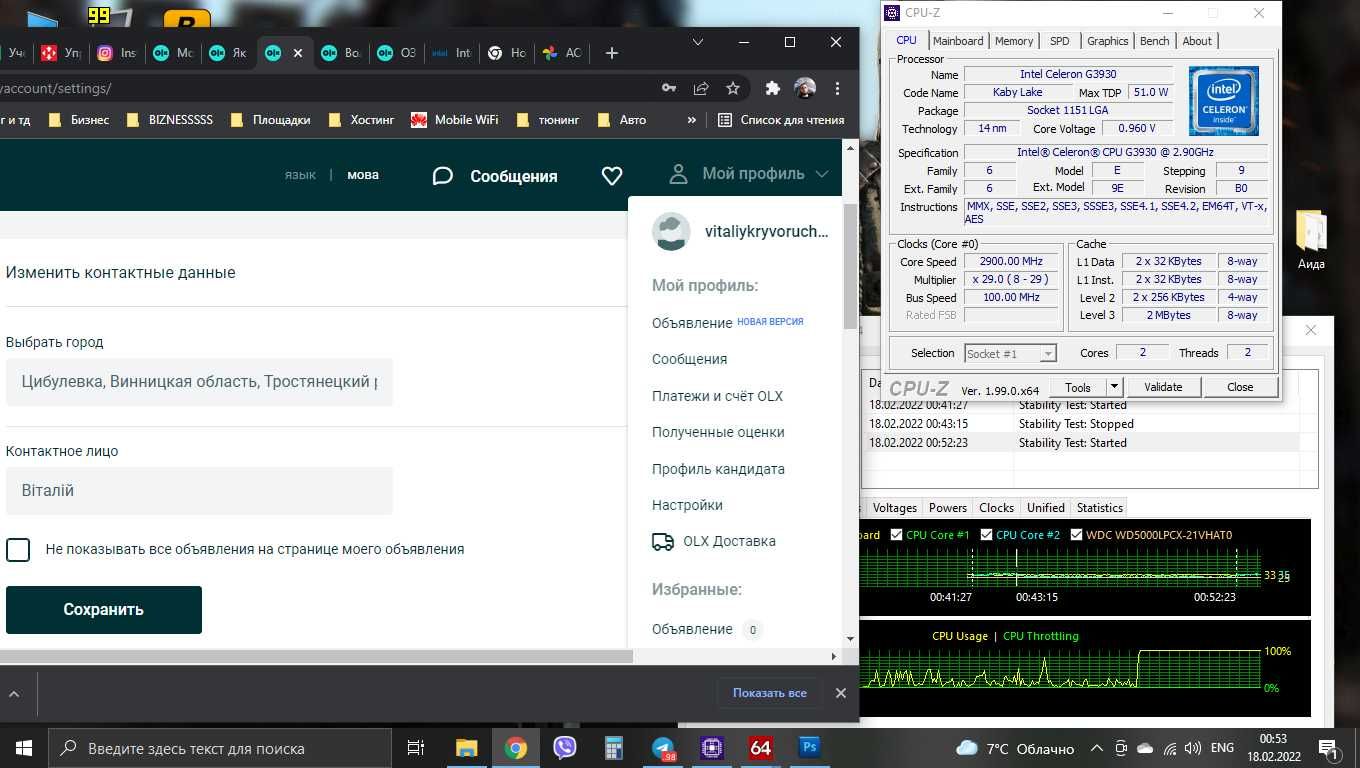
Task: Click Validate in CPU-Z
Action: (1163, 387)
